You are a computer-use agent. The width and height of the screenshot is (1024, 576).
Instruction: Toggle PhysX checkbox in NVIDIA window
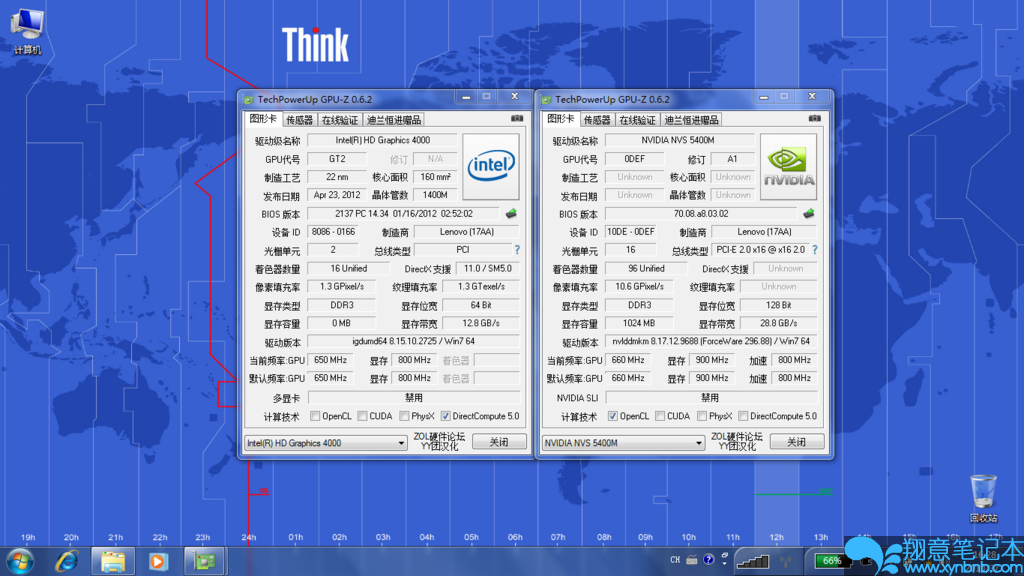(702, 416)
